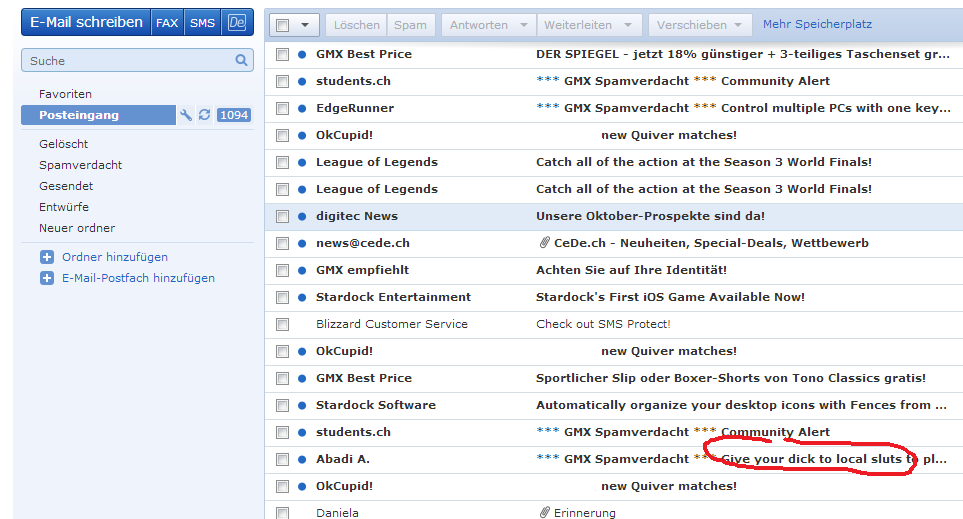
Task: Open the Gelöscht folder
Action: tap(63, 144)
